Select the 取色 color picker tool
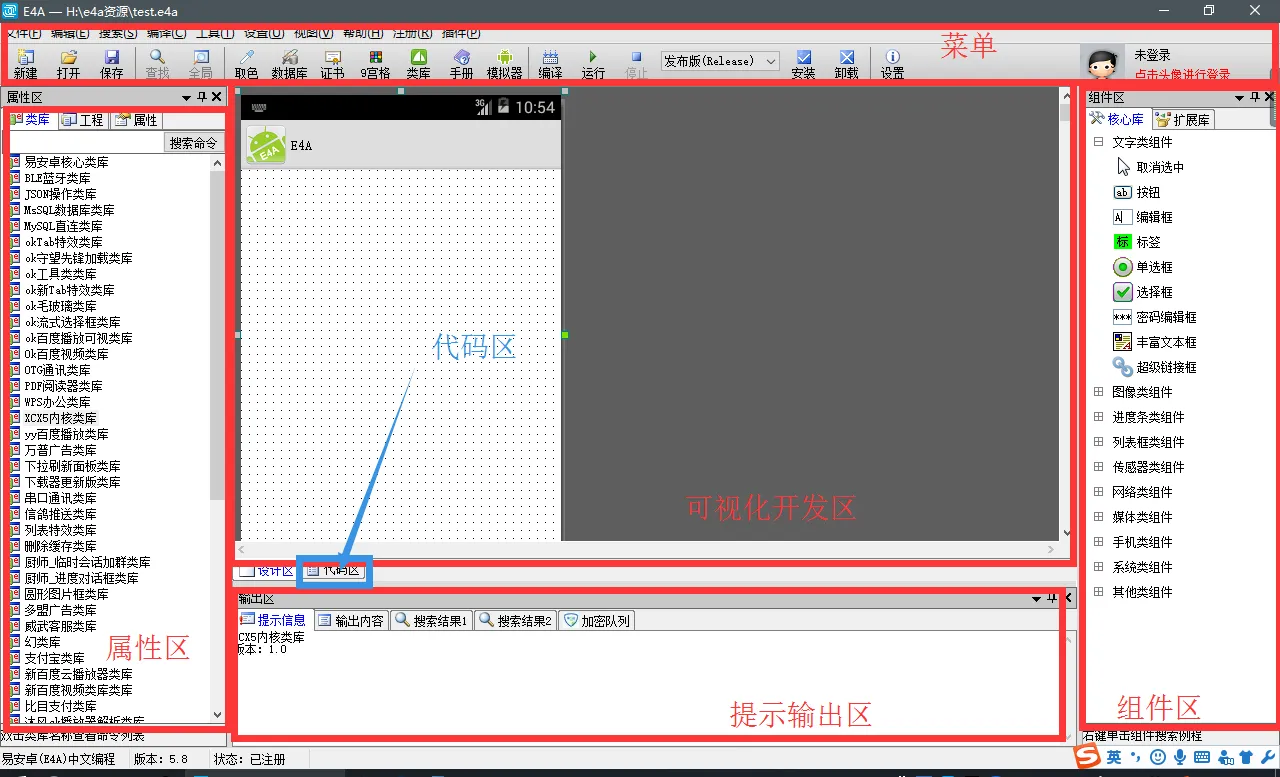The height and width of the screenshot is (777, 1280). point(246,64)
